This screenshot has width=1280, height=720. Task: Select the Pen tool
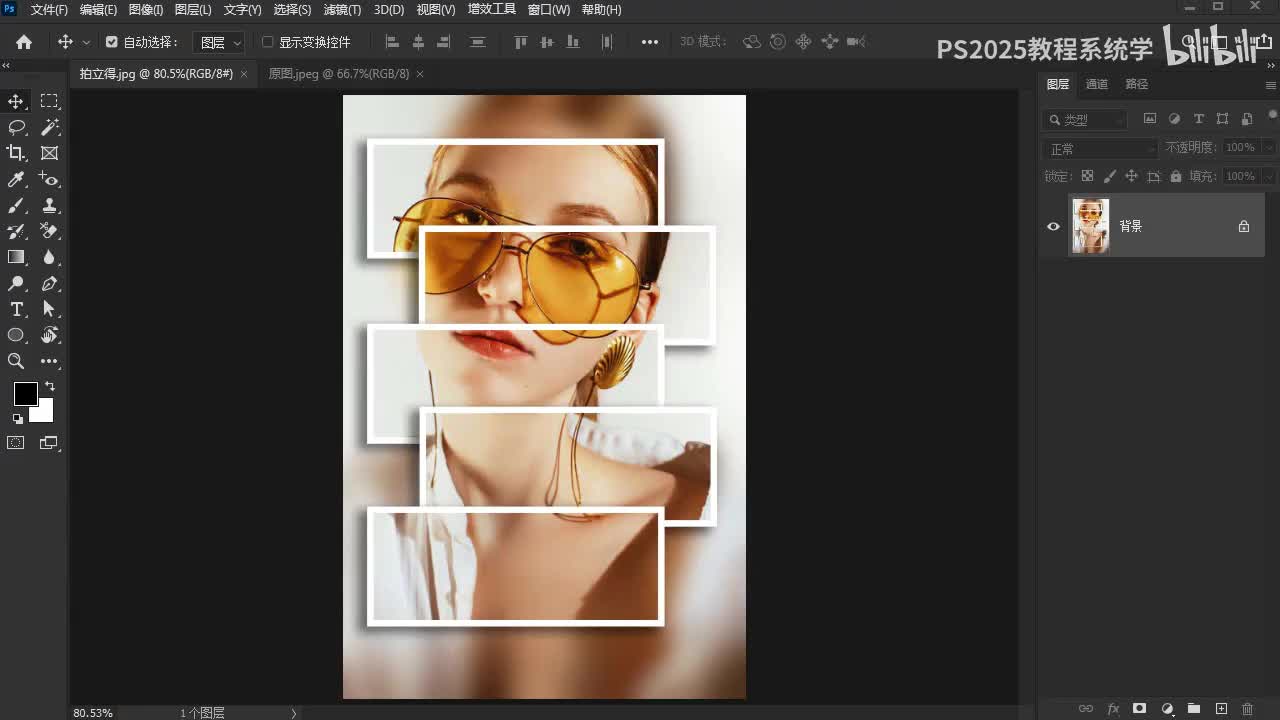49,283
